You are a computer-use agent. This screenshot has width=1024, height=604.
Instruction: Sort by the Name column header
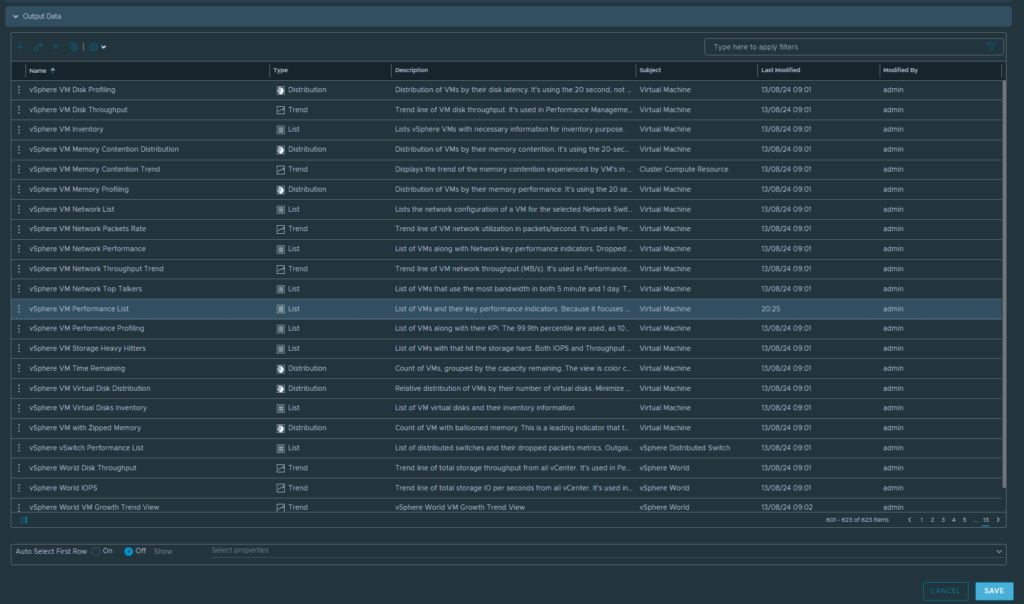pyautogui.click(x=37, y=71)
